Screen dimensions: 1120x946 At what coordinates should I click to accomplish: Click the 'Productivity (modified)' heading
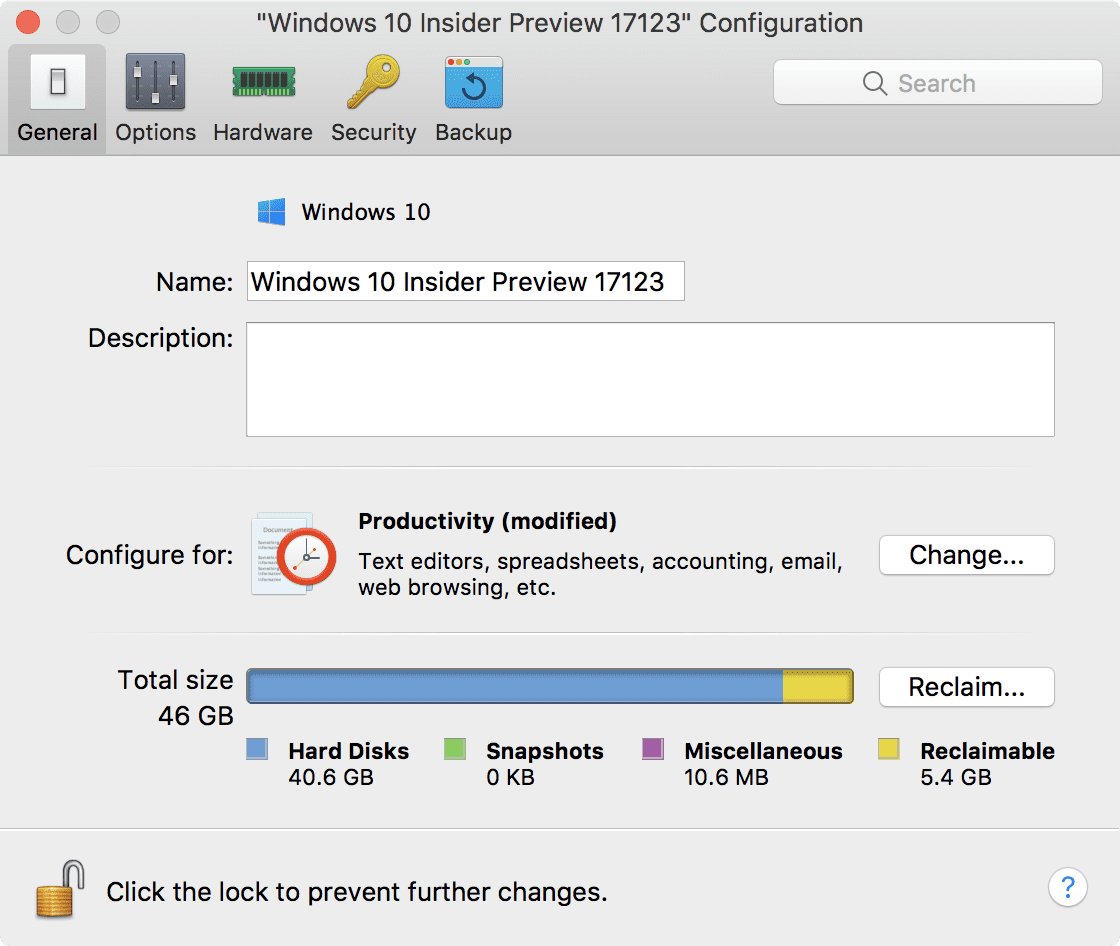tap(487, 521)
